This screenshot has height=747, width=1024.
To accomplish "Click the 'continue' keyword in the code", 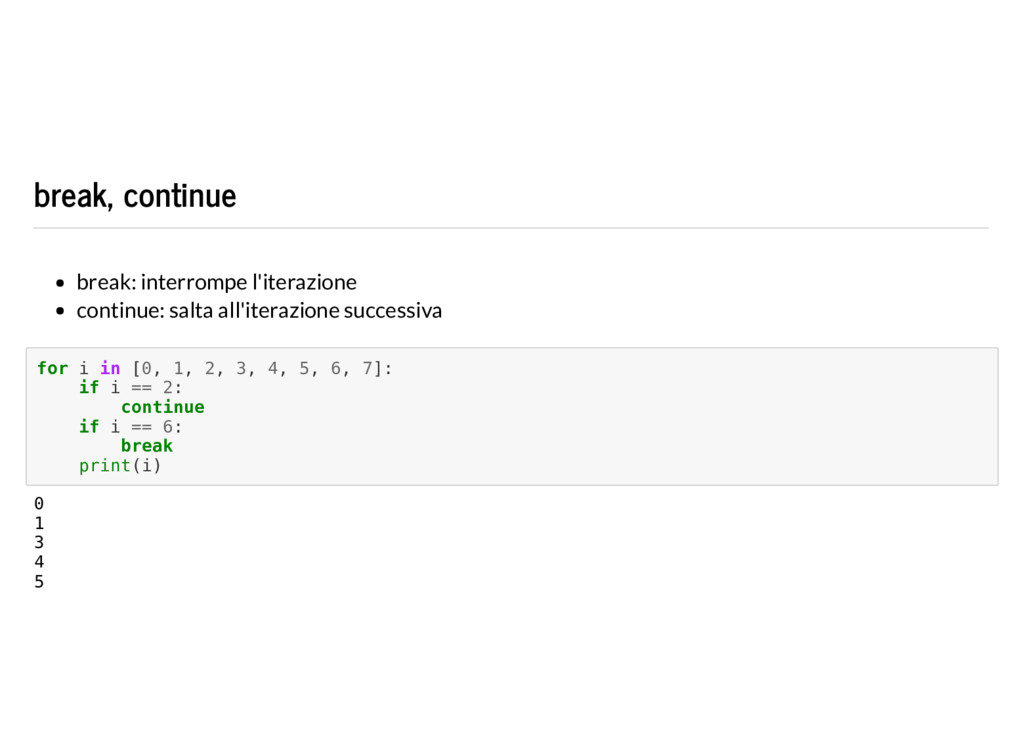I will click(x=163, y=407).
